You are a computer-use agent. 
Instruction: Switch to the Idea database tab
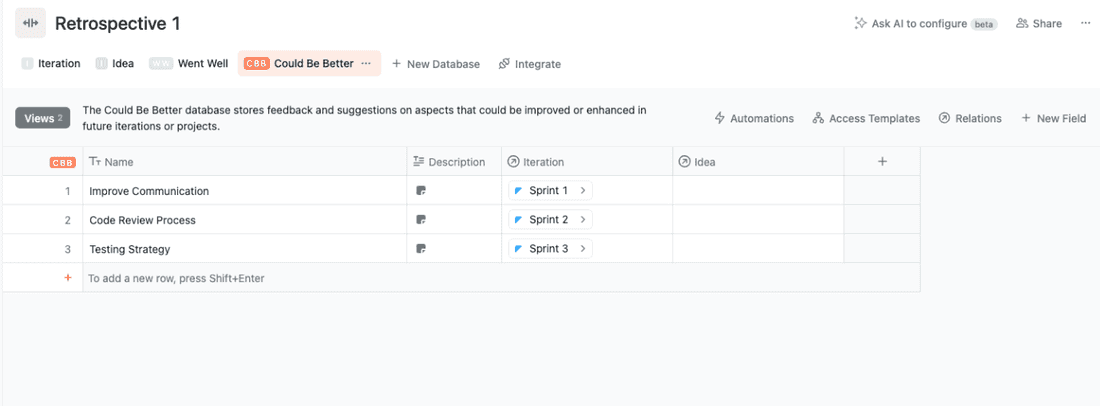tap(115, 63)
